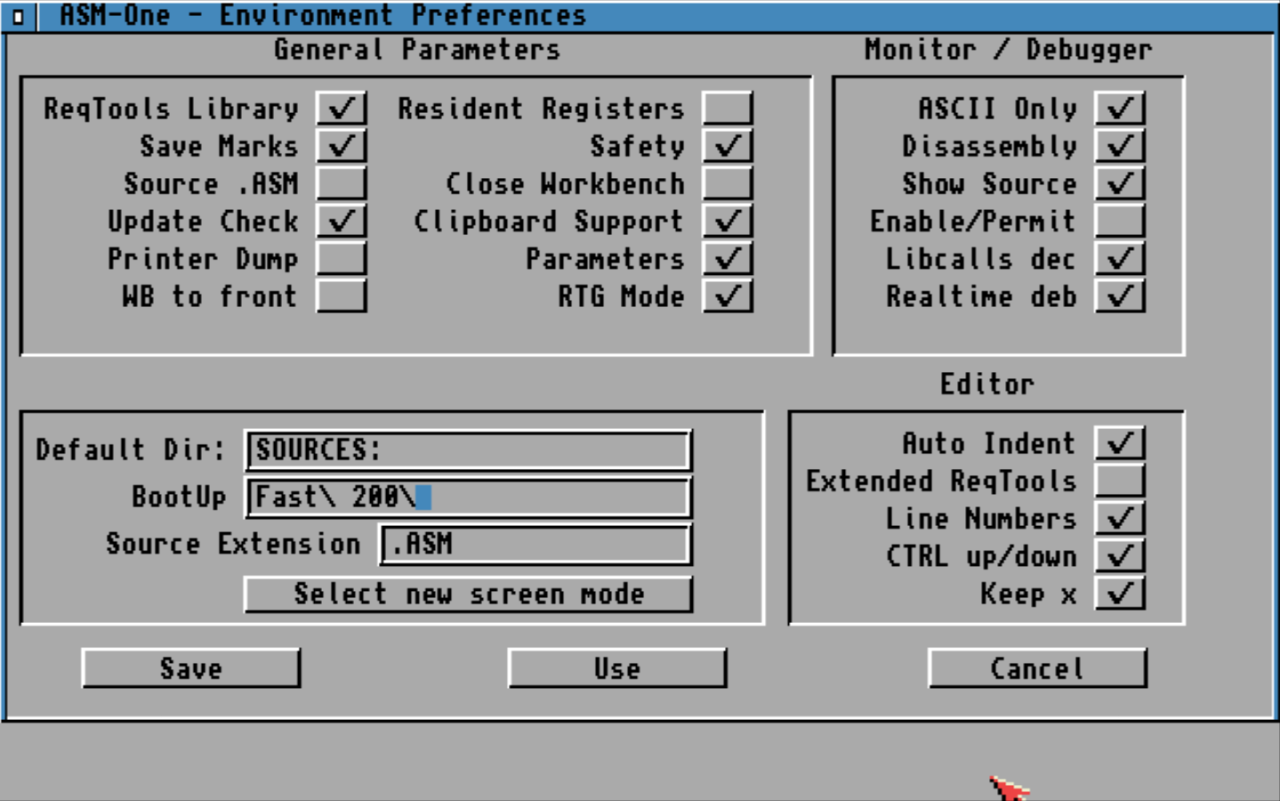Toggle the Line Numbers checkbox
Screen dimensions: 1280x801
coord(1120,518)
